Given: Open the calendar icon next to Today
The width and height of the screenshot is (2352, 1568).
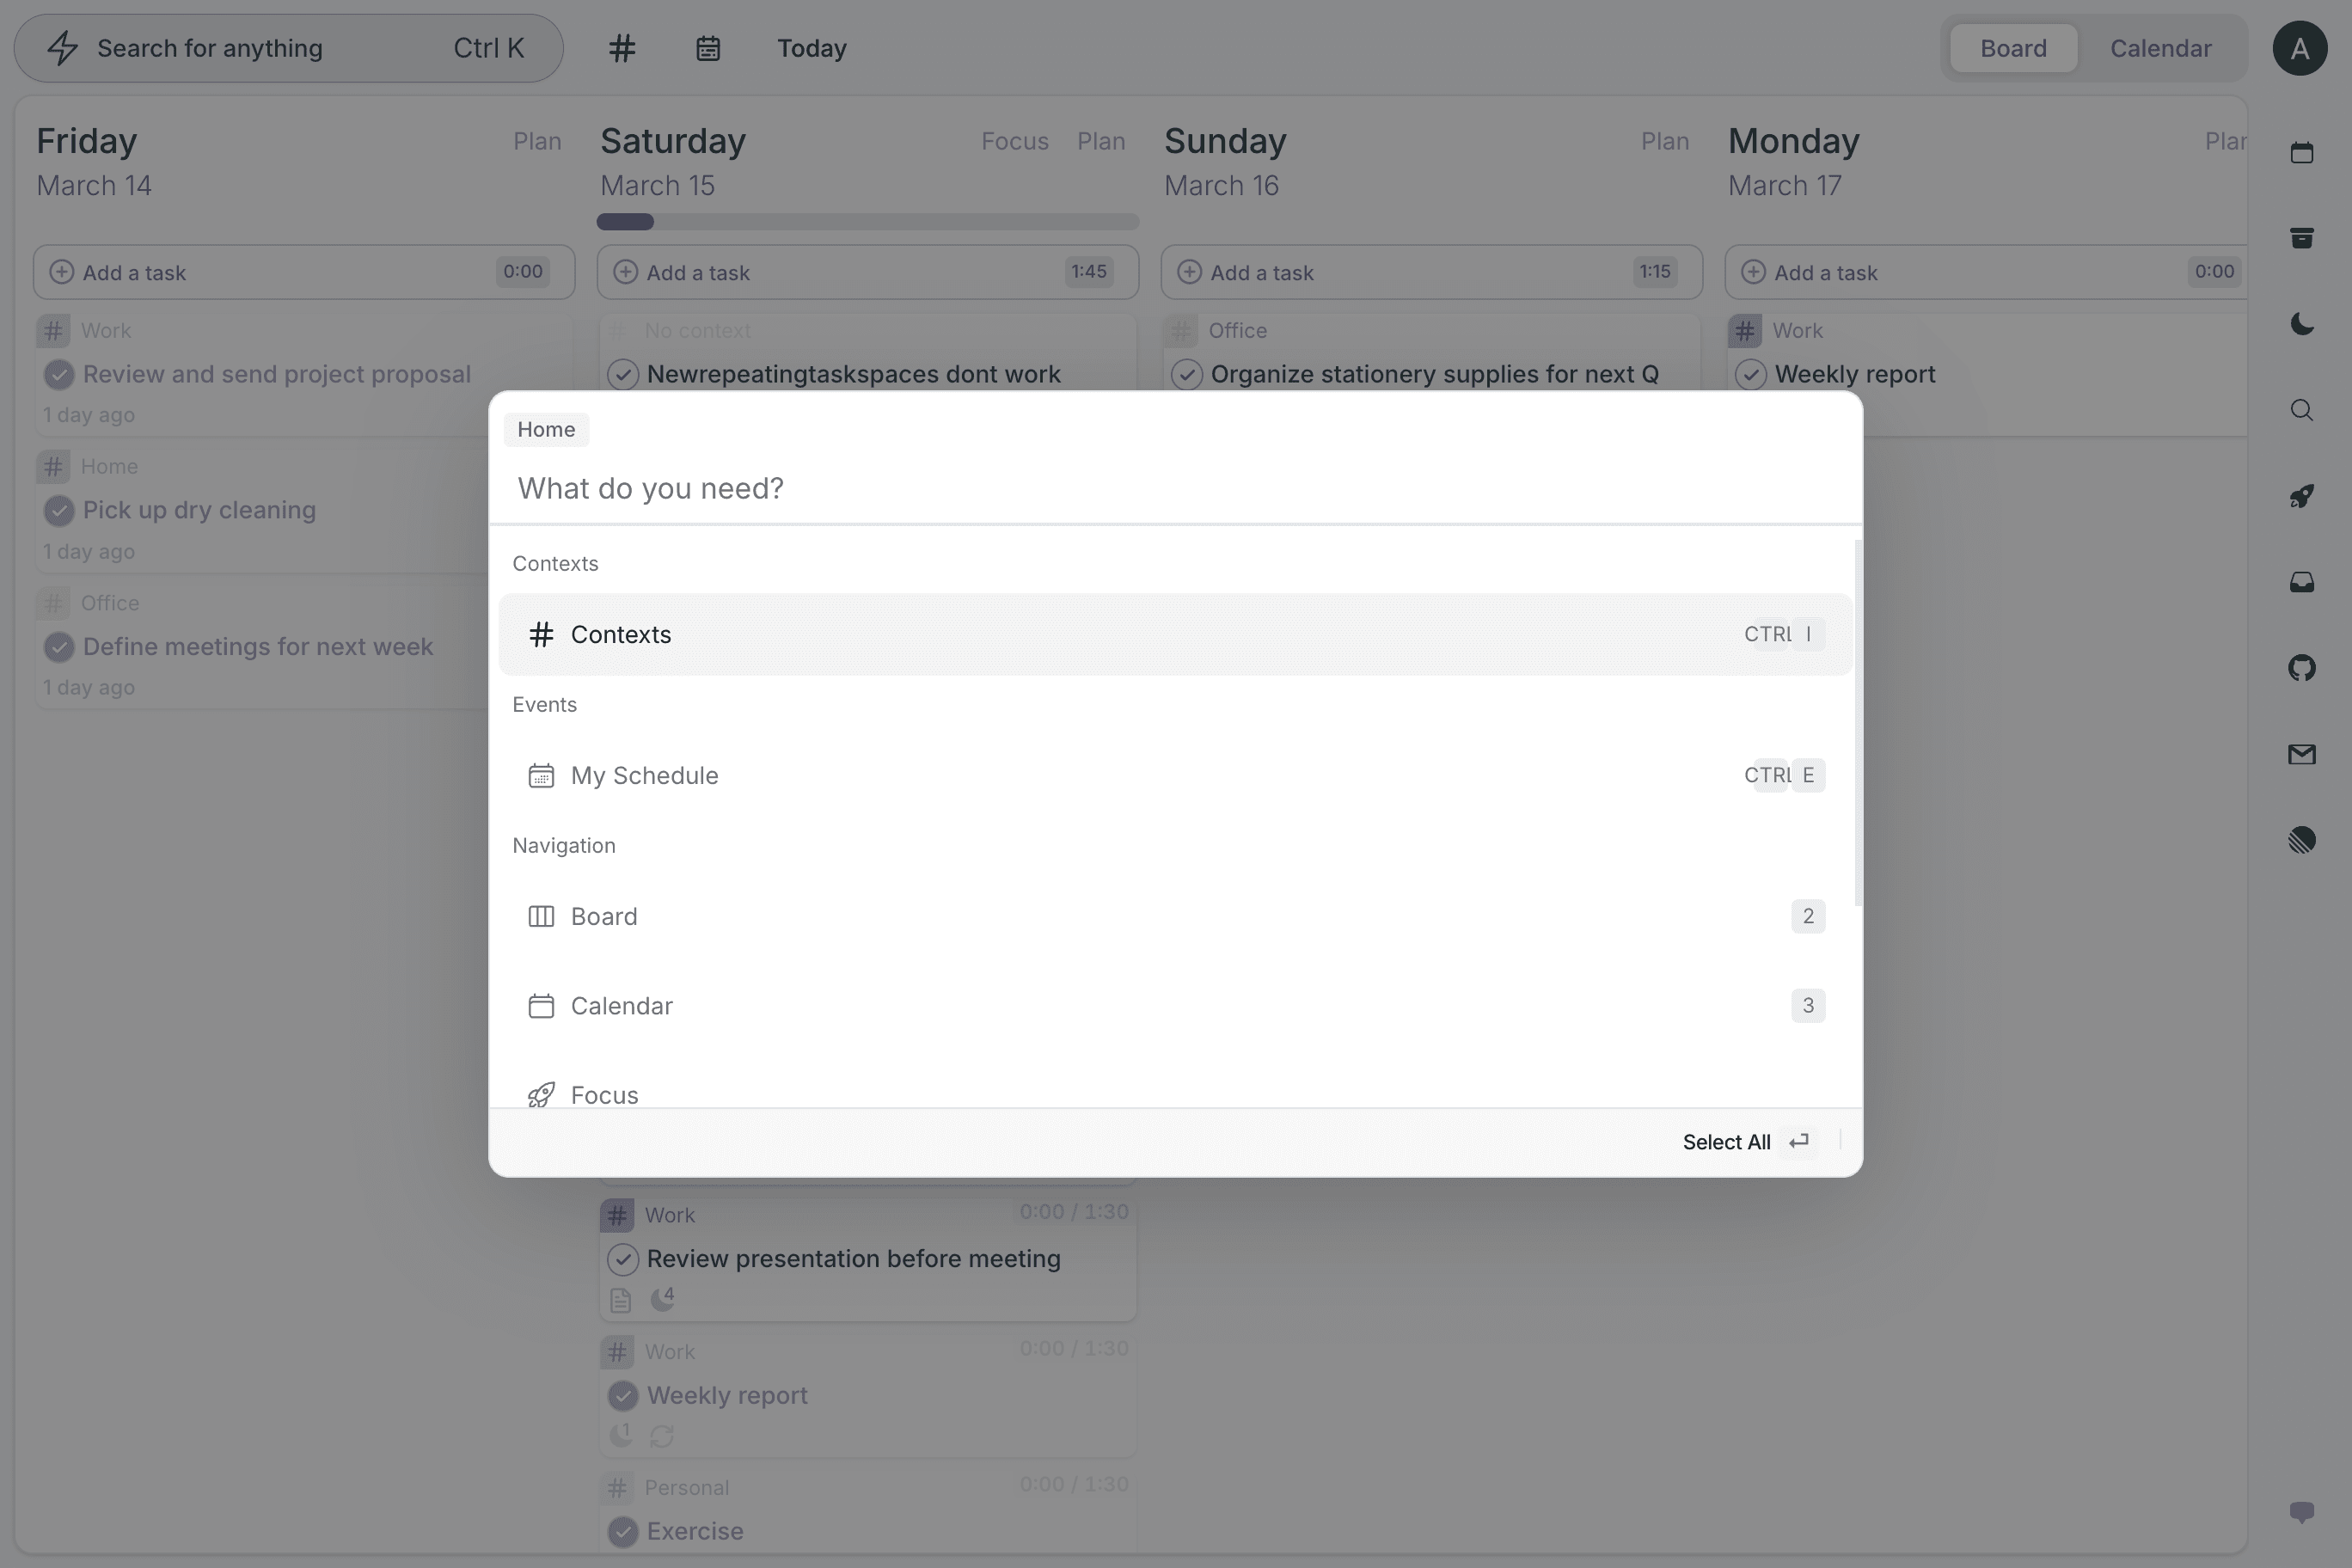Looking at the screenshot, I should pos(708,48).
